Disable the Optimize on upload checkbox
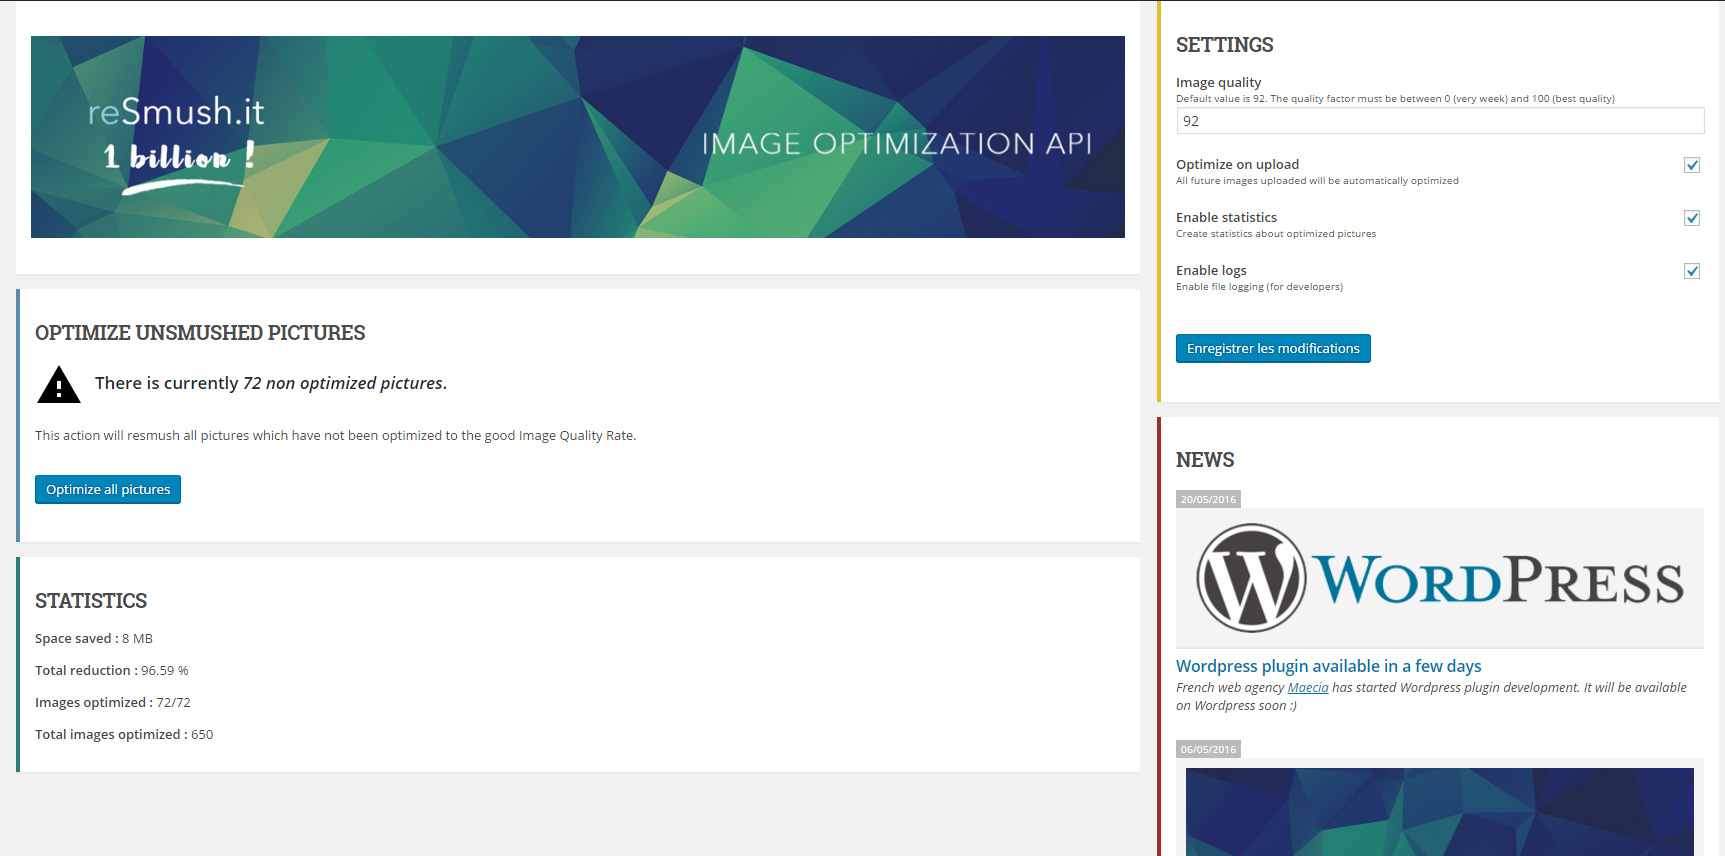The height and width of the screenshot is (856, 1725). (1691, 165)
